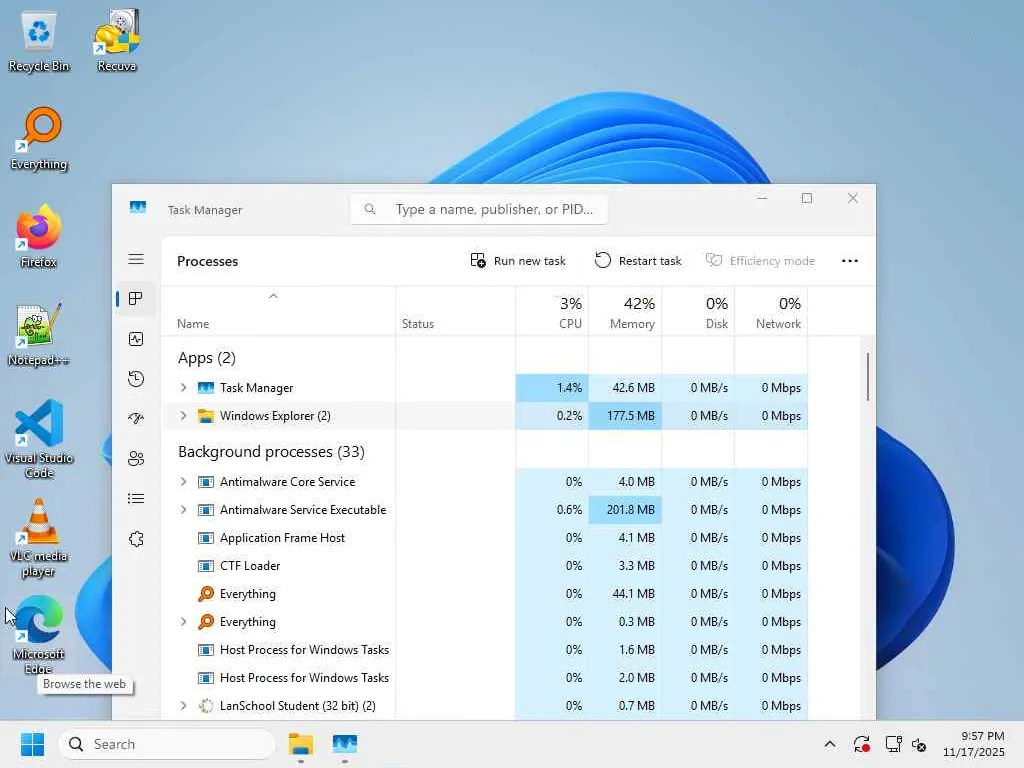This screenshot has height=768, width=1024.
Task: Open the Windows Start menu
Action: [x=32, y=744]
